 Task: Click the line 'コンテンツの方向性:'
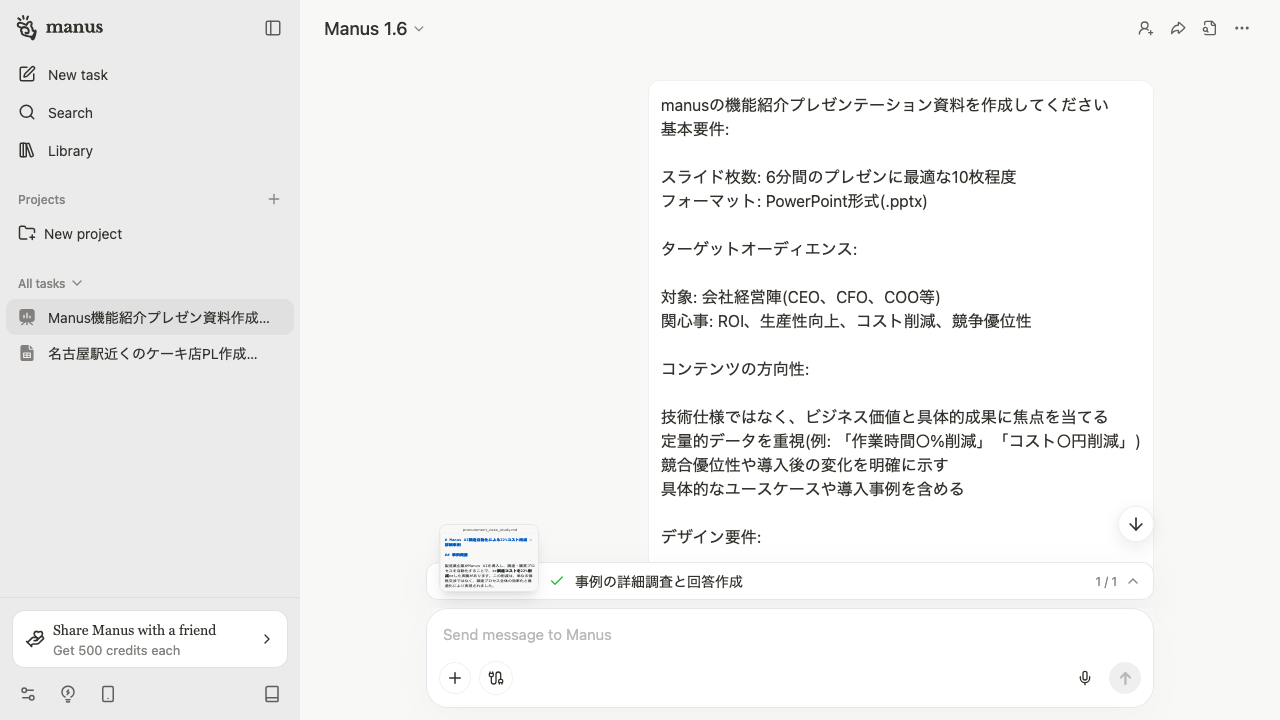coord(735,369)
